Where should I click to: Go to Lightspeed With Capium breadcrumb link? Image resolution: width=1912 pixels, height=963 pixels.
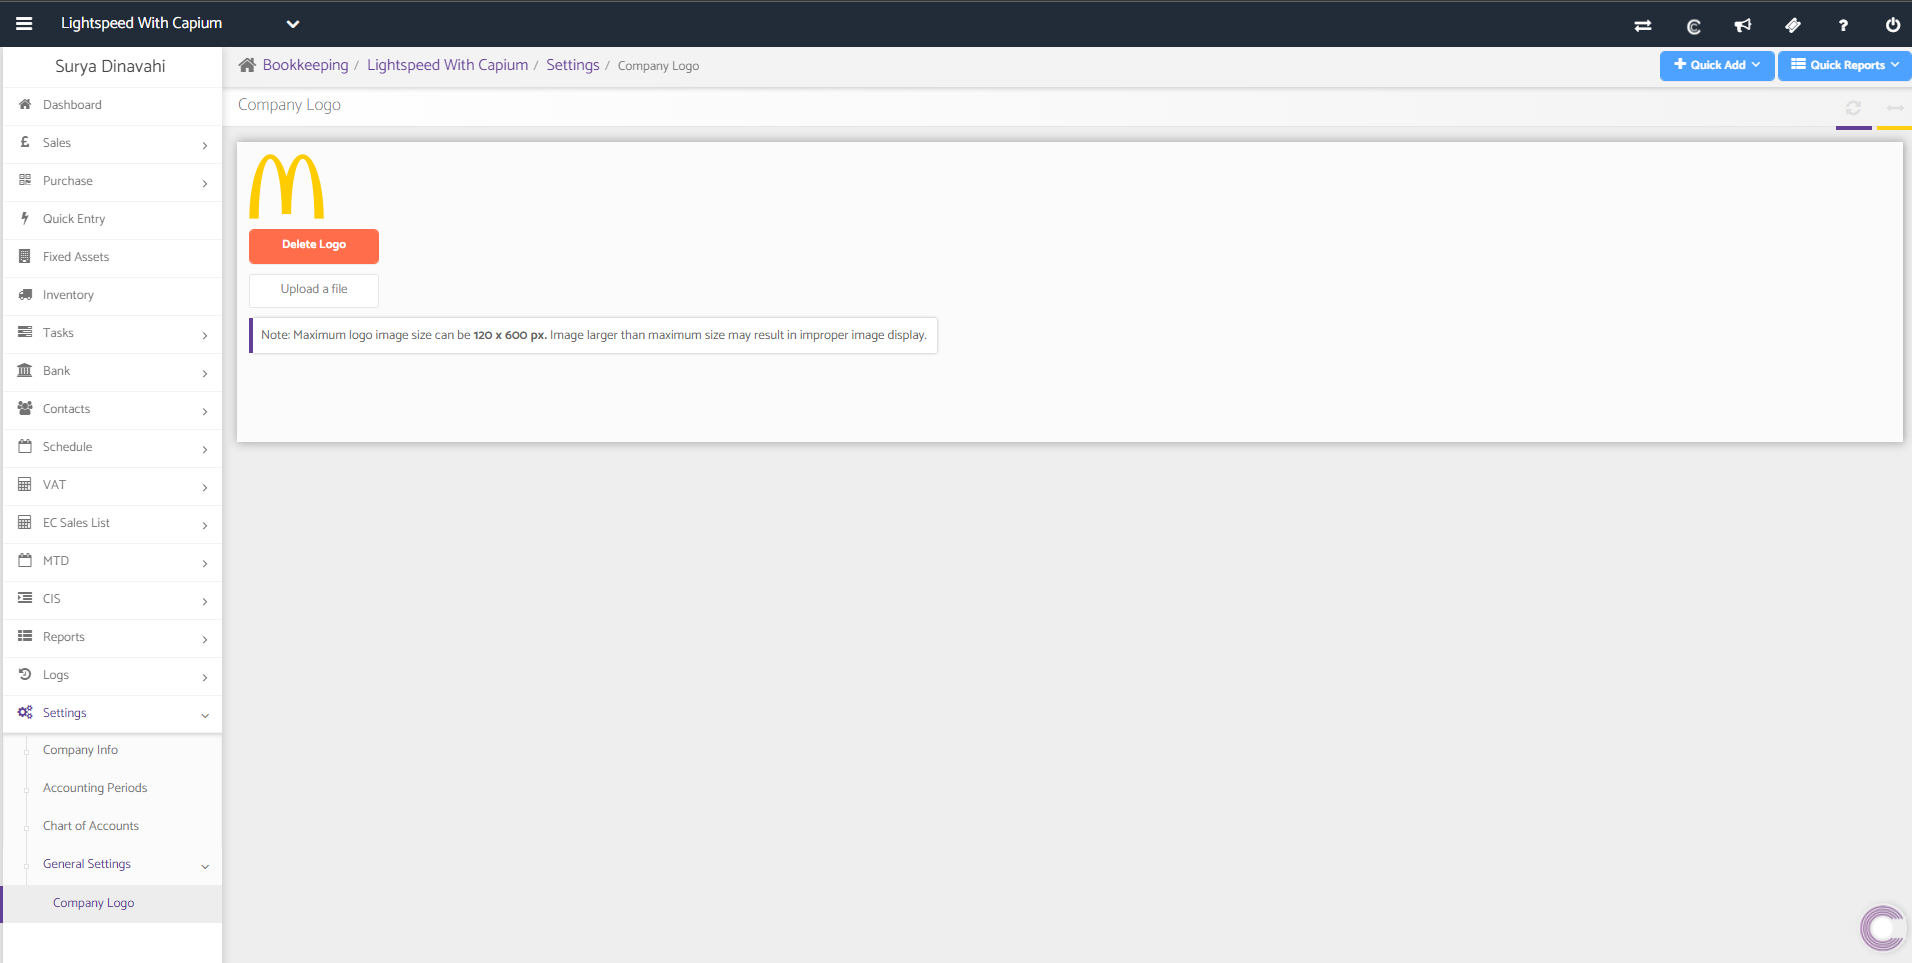click(x=447, y=65)
